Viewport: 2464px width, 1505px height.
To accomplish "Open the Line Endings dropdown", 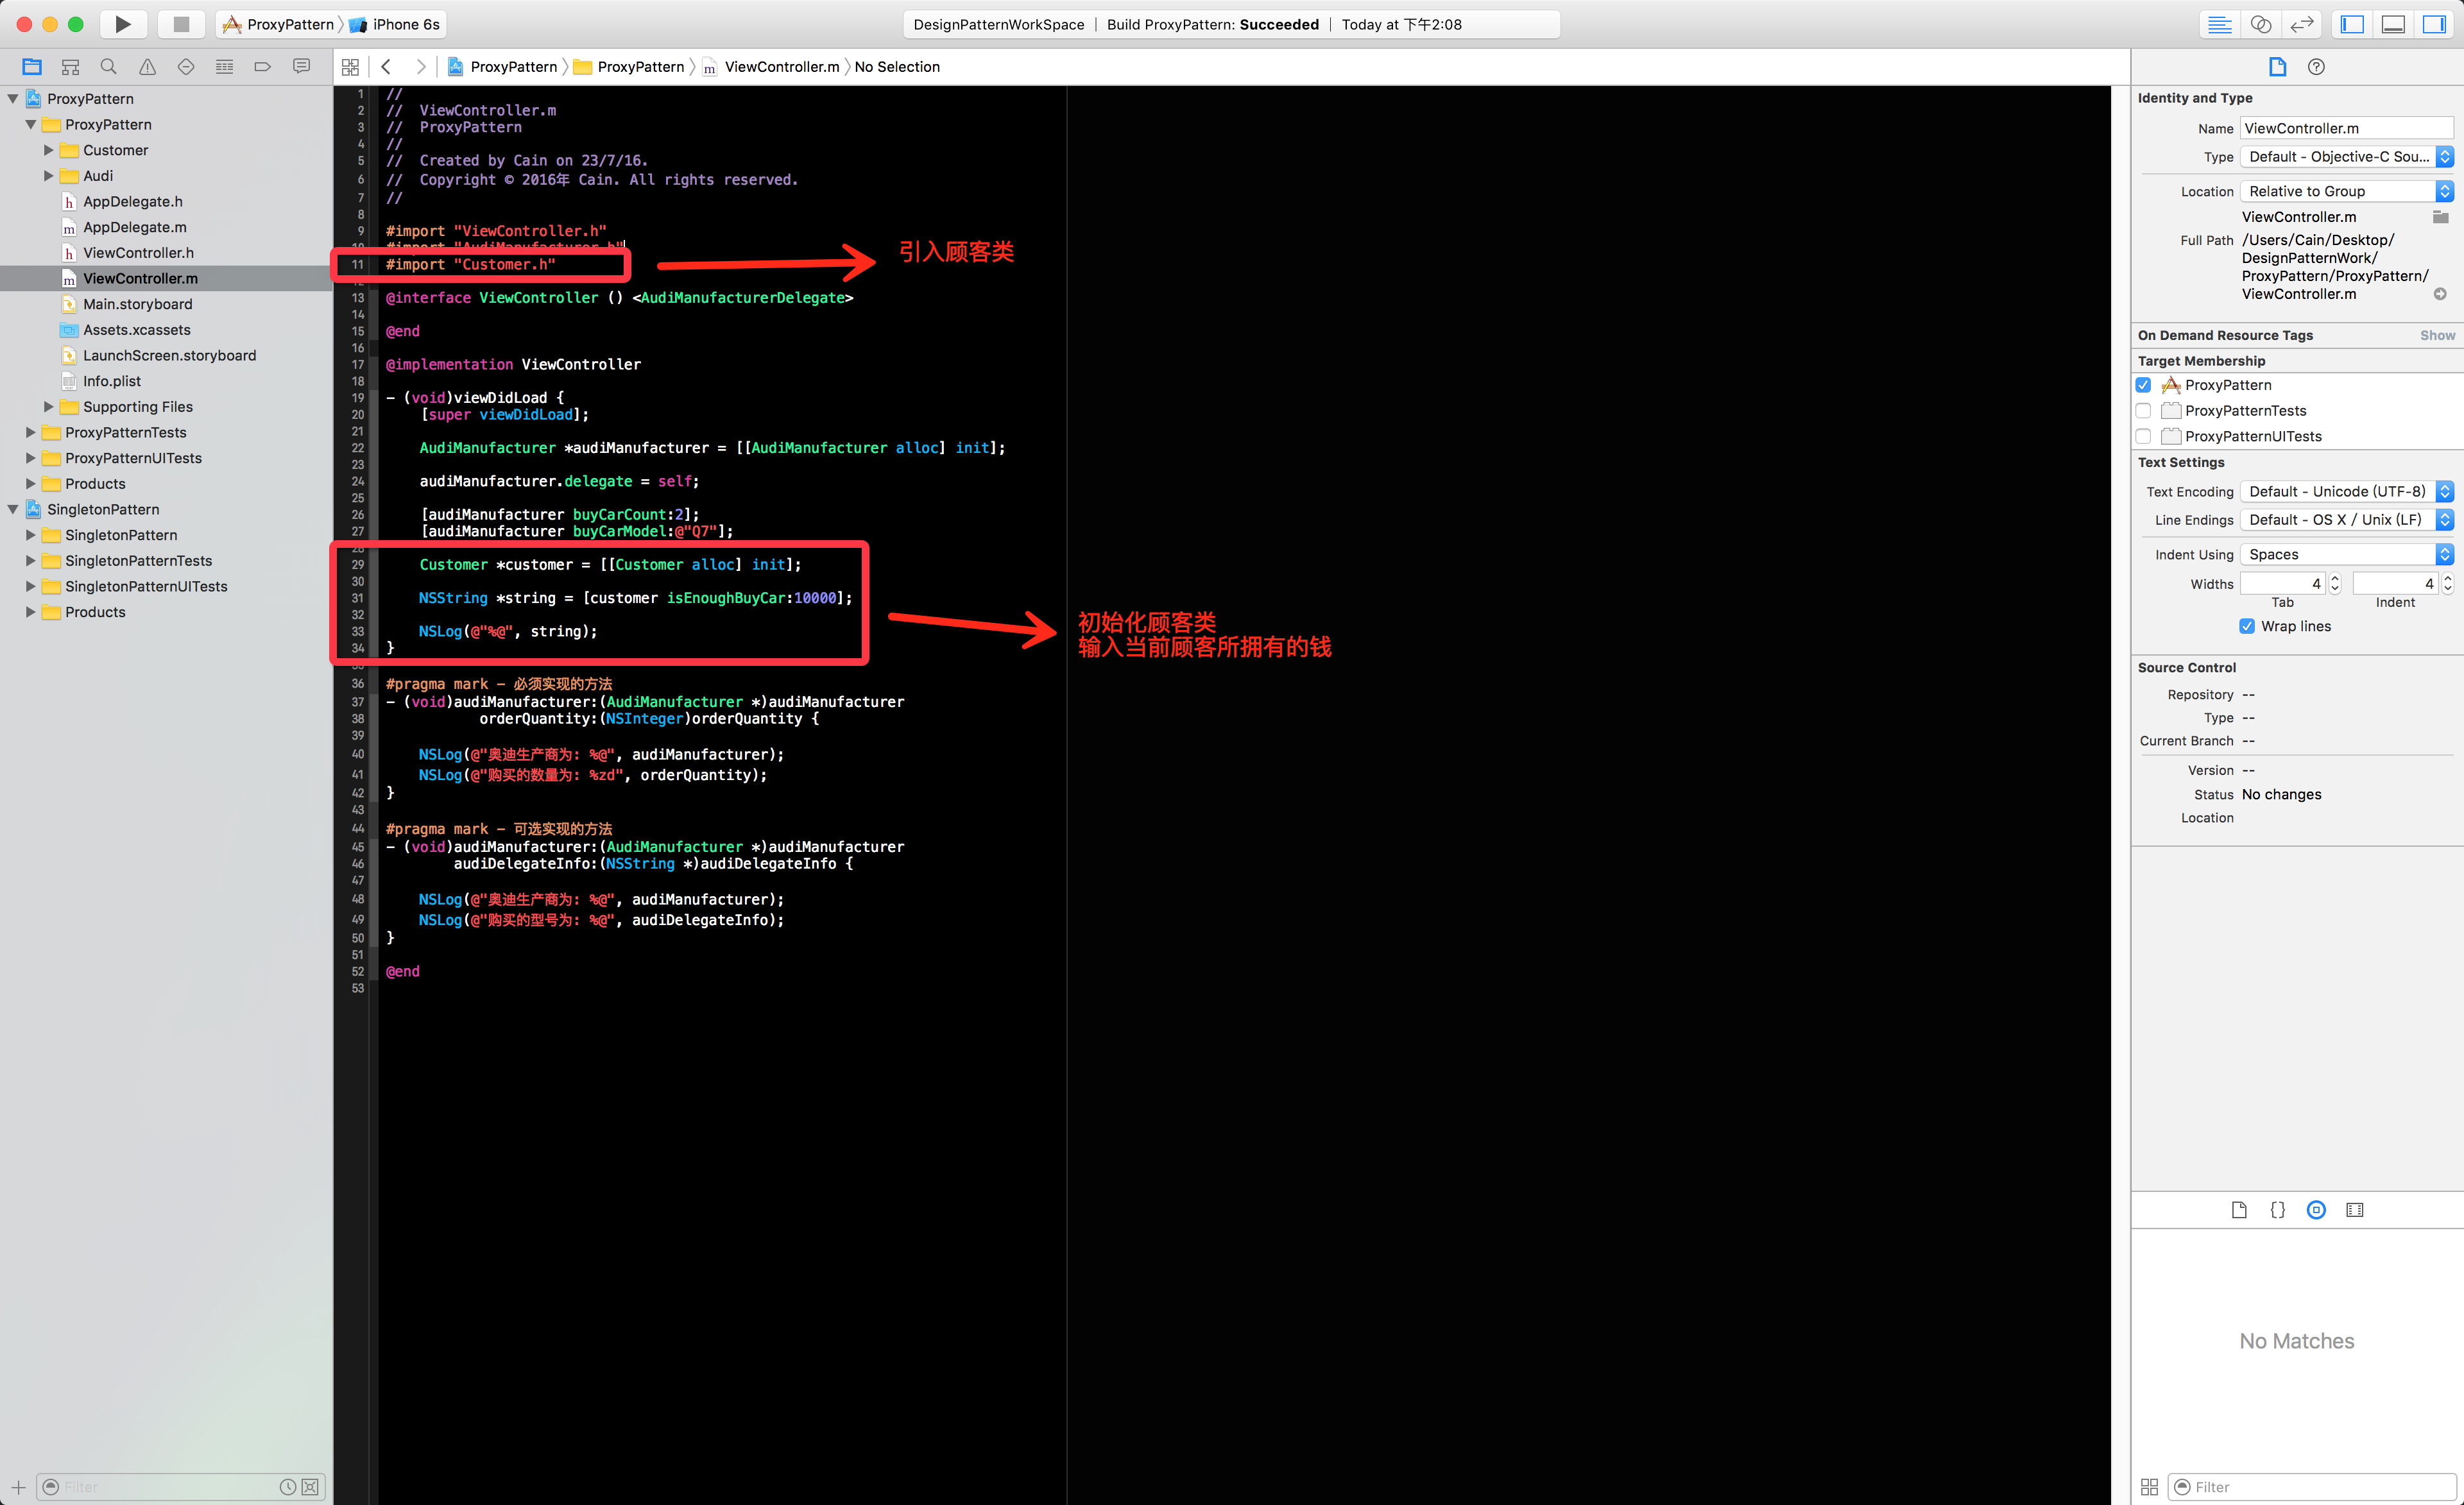I will pos(2346,520).
